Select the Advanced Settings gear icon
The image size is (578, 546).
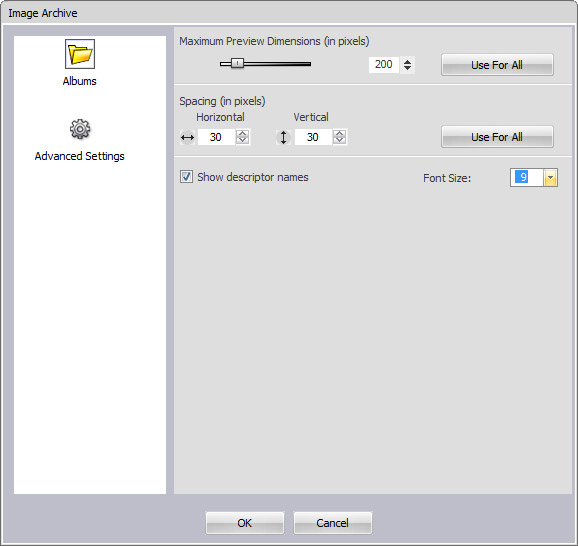80,129
